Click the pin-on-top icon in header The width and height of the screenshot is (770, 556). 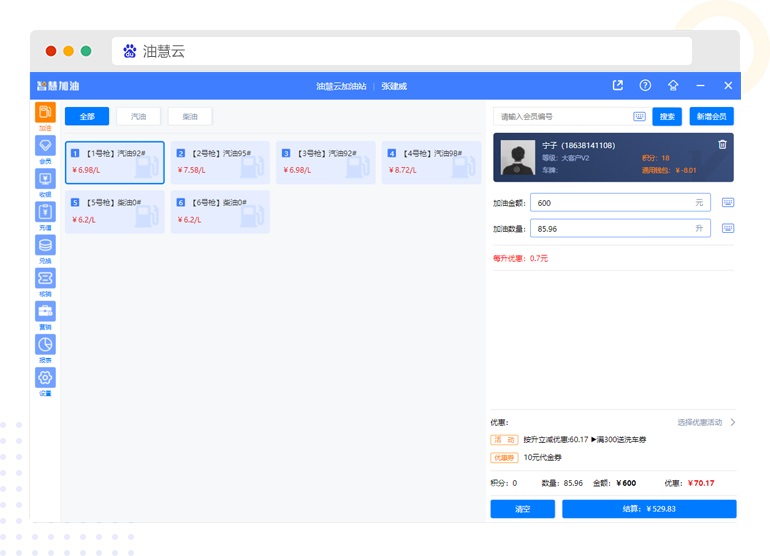[673, 85]
